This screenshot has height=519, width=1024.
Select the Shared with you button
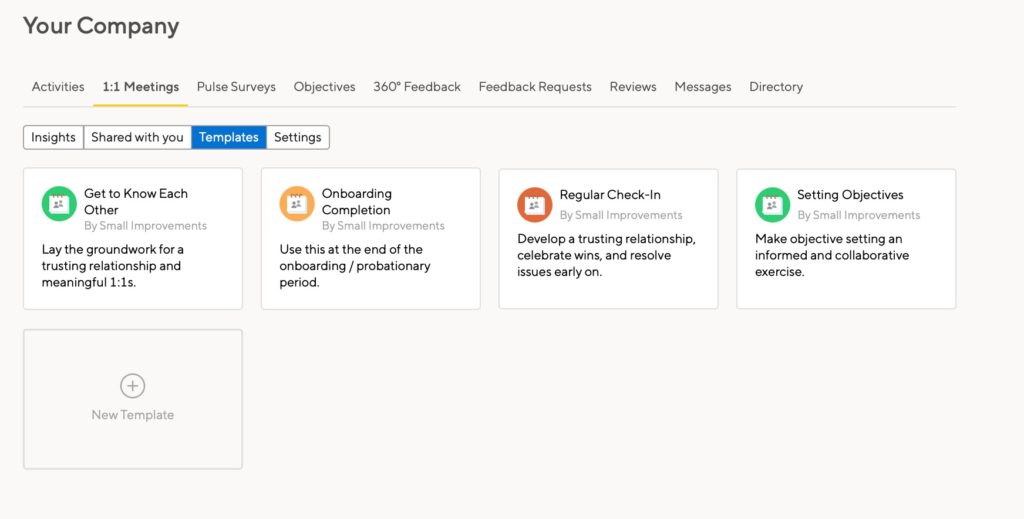[x=137, y=137]
